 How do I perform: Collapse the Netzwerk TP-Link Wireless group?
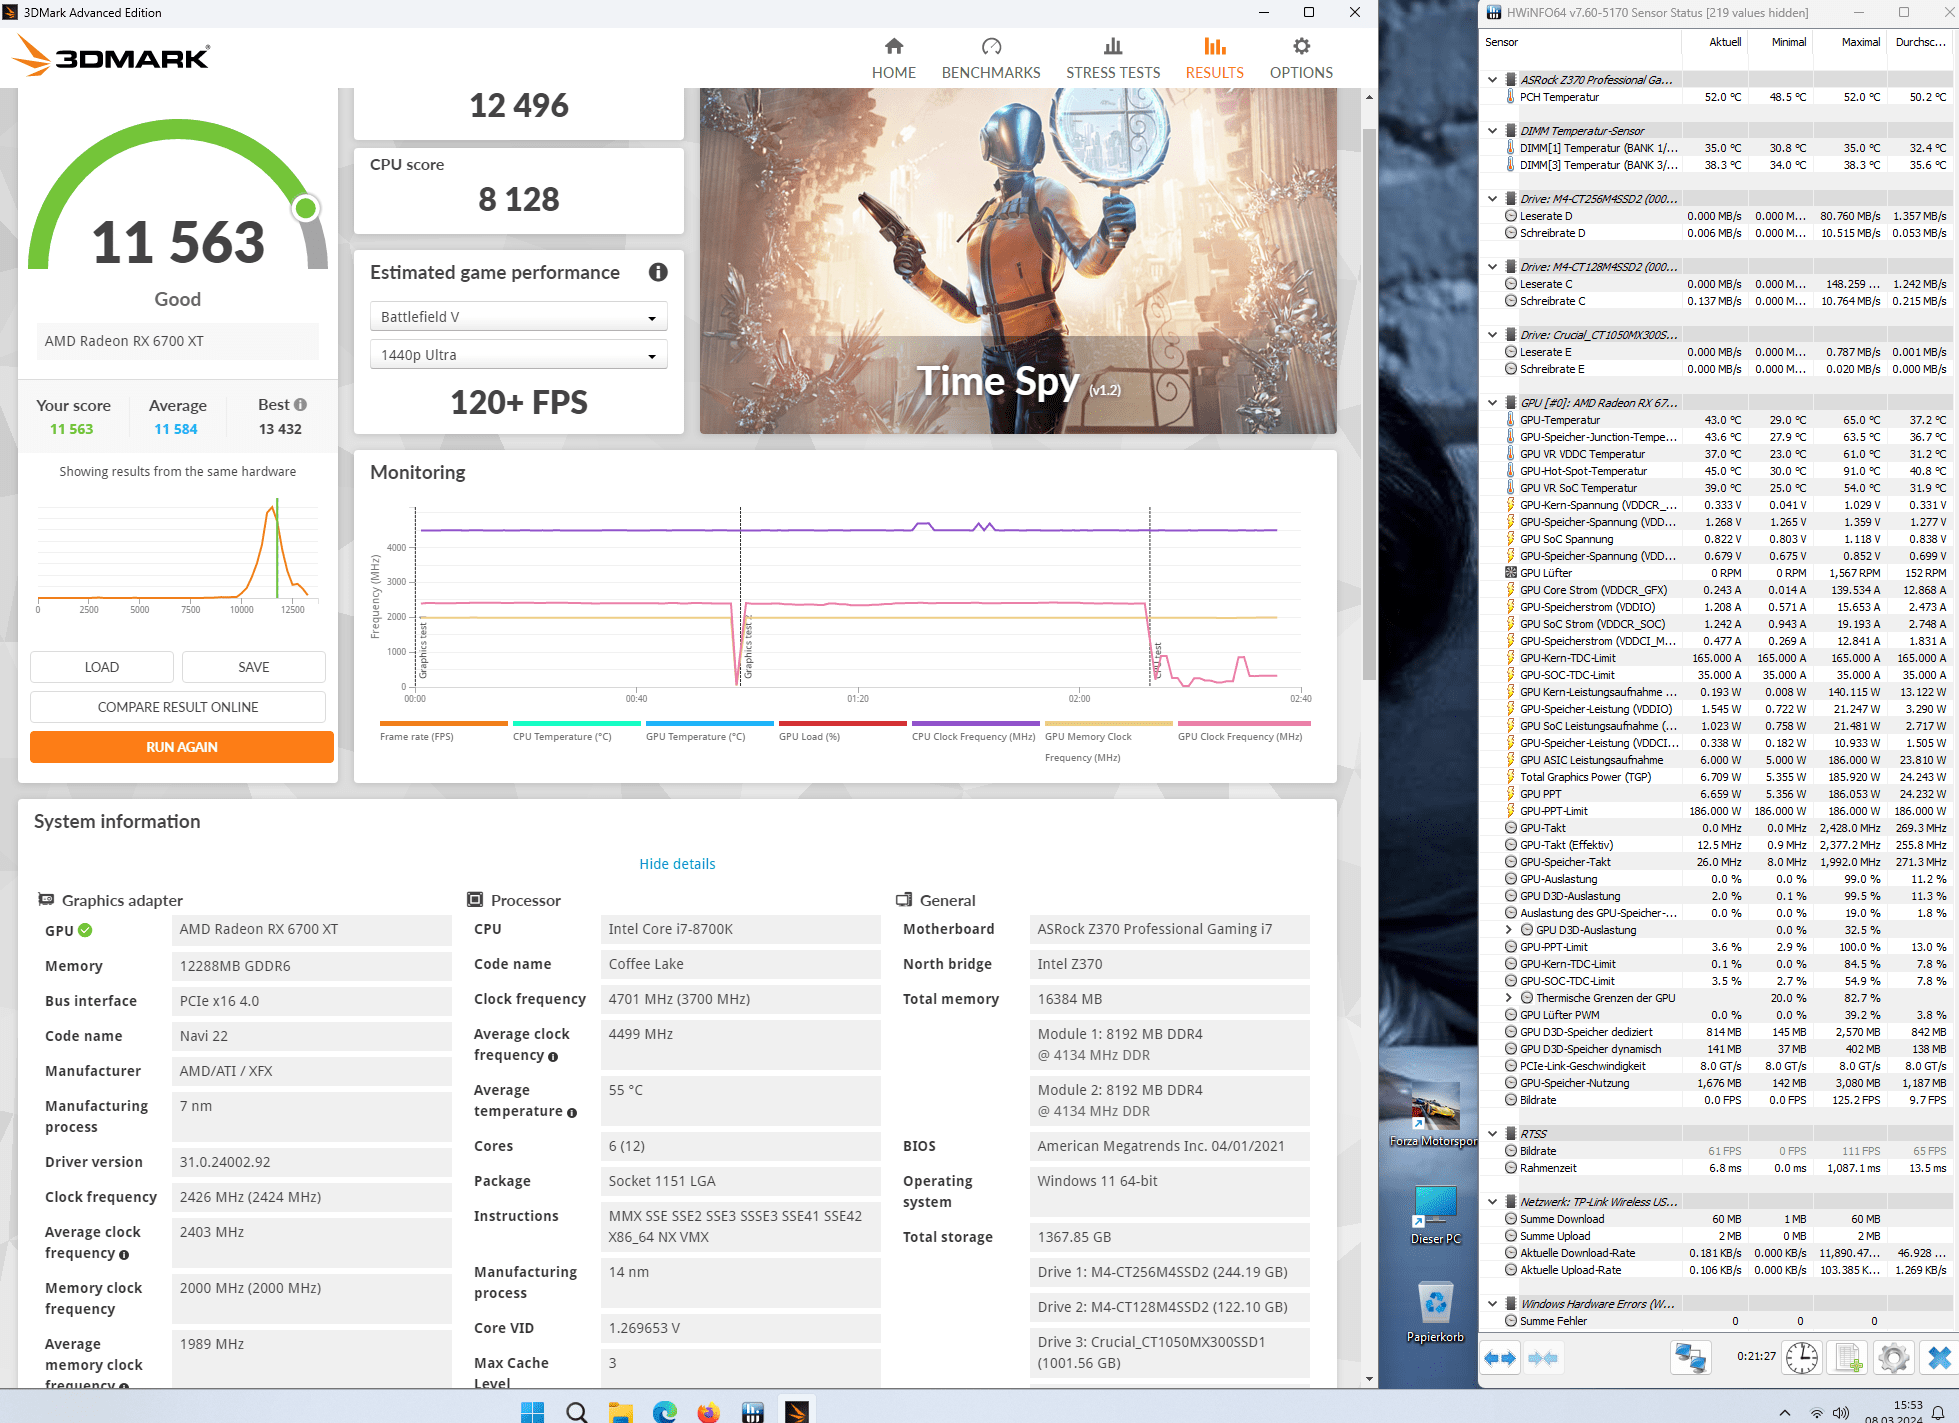[1493, 1202]
